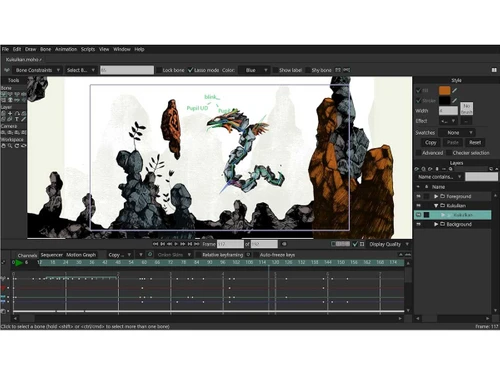Open the Name contains... filter dropdown
Screen dimensions: 500x375
(439, 177)
